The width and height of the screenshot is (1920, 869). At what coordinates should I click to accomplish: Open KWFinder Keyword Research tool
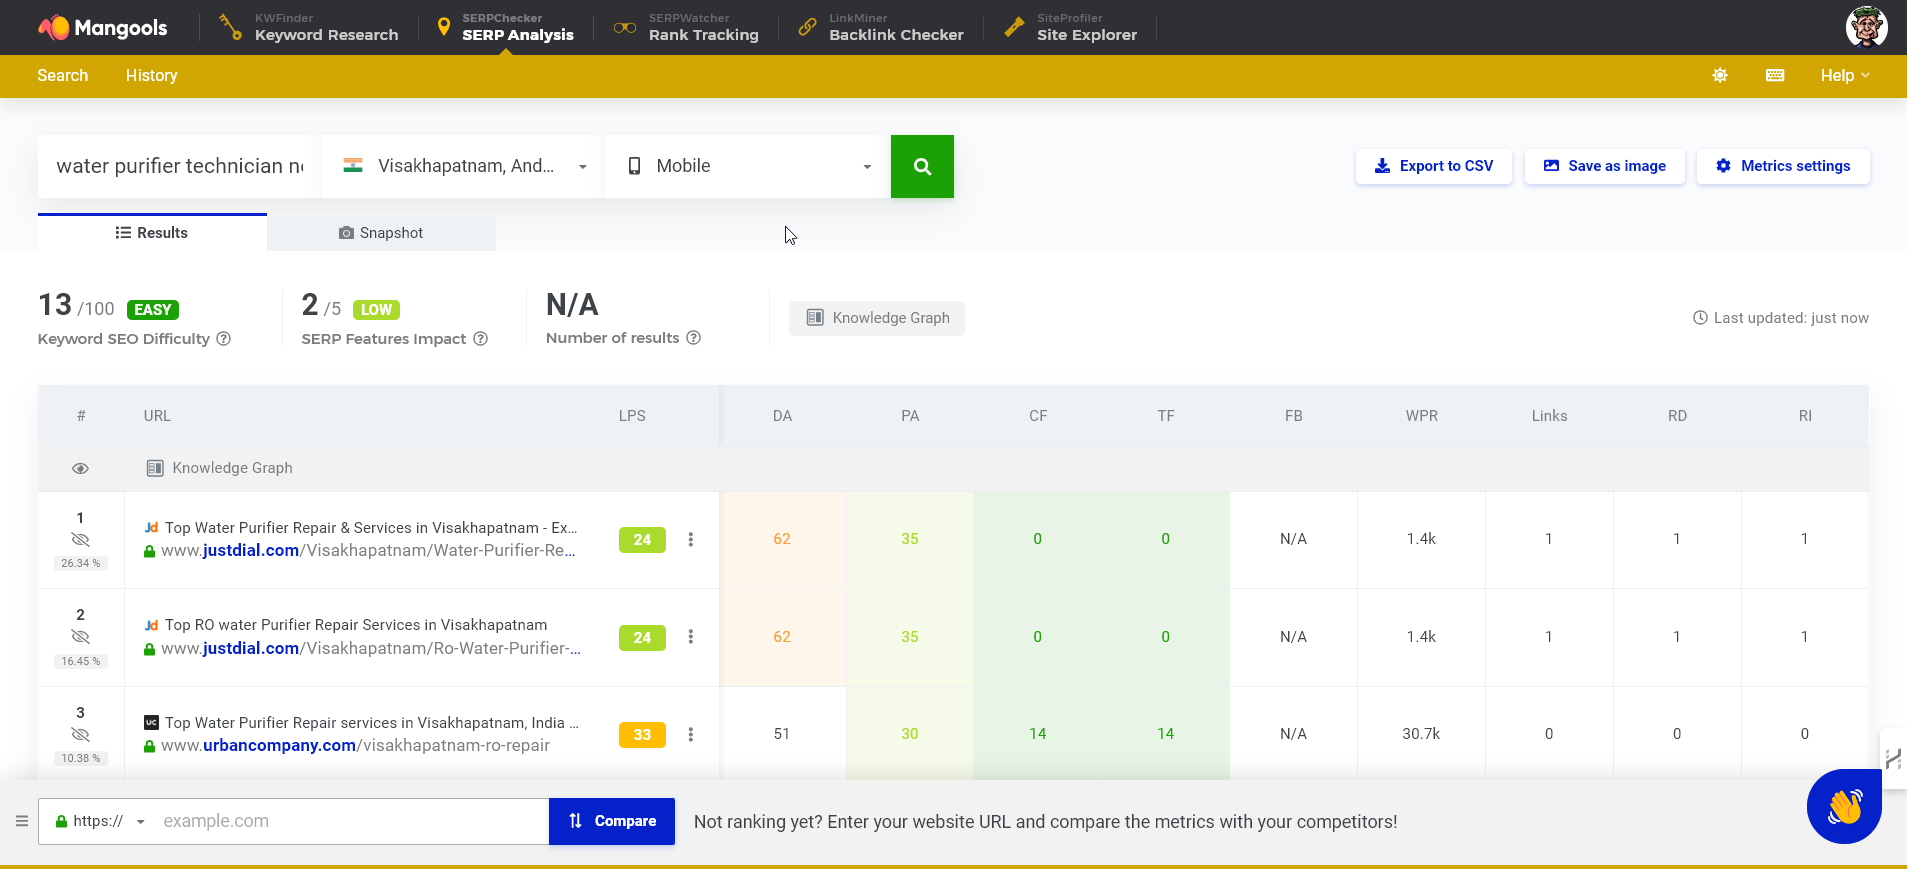[308, 27]
